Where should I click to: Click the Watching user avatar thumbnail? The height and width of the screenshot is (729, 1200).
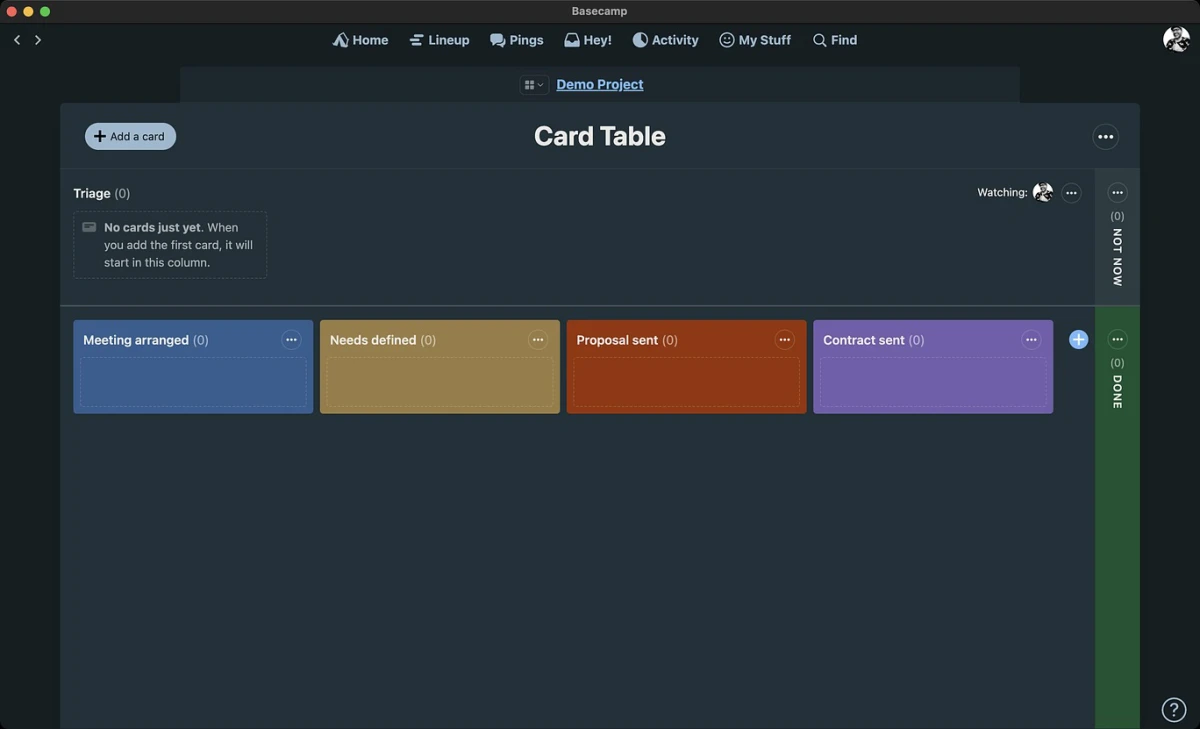(x=1042, y=192)
